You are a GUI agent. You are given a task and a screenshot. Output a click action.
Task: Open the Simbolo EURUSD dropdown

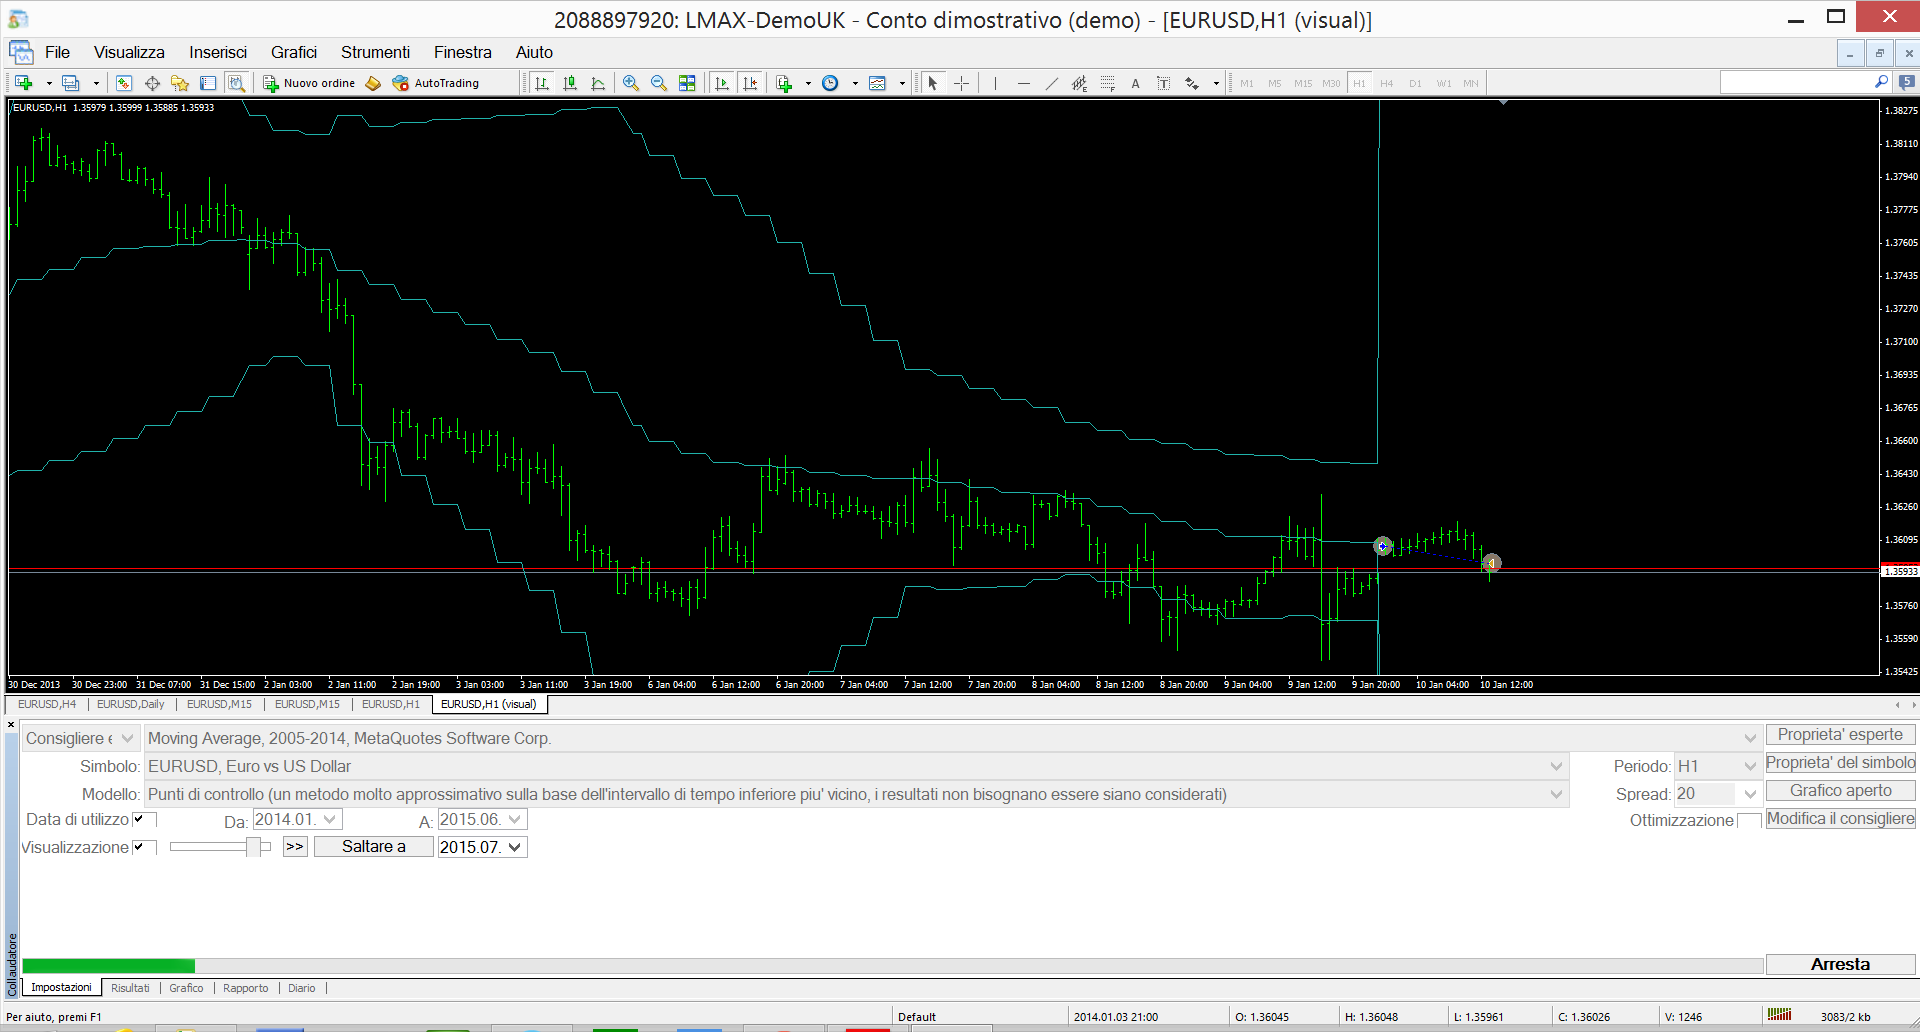(1556, 766)
